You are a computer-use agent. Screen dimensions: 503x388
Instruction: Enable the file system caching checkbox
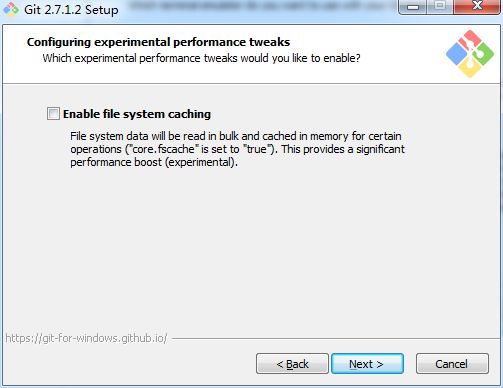pos(53,114)
